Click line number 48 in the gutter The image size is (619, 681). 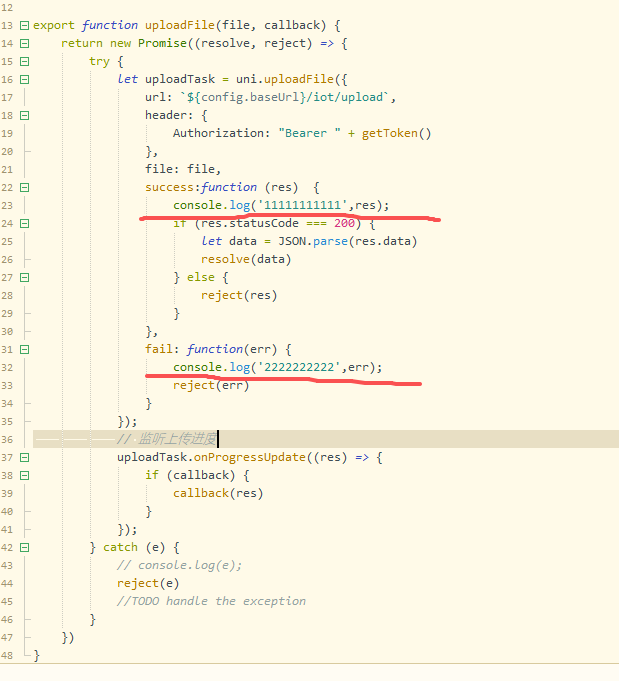pyautogui.click(x=8, y=655)
